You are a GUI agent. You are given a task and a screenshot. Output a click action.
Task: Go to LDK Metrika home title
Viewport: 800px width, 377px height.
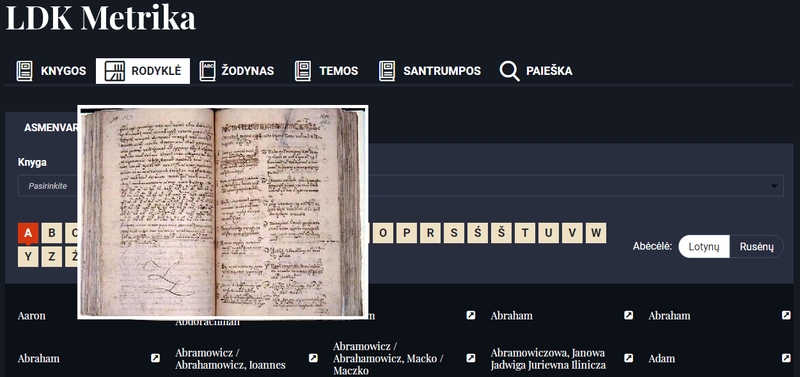pos(101,17)
